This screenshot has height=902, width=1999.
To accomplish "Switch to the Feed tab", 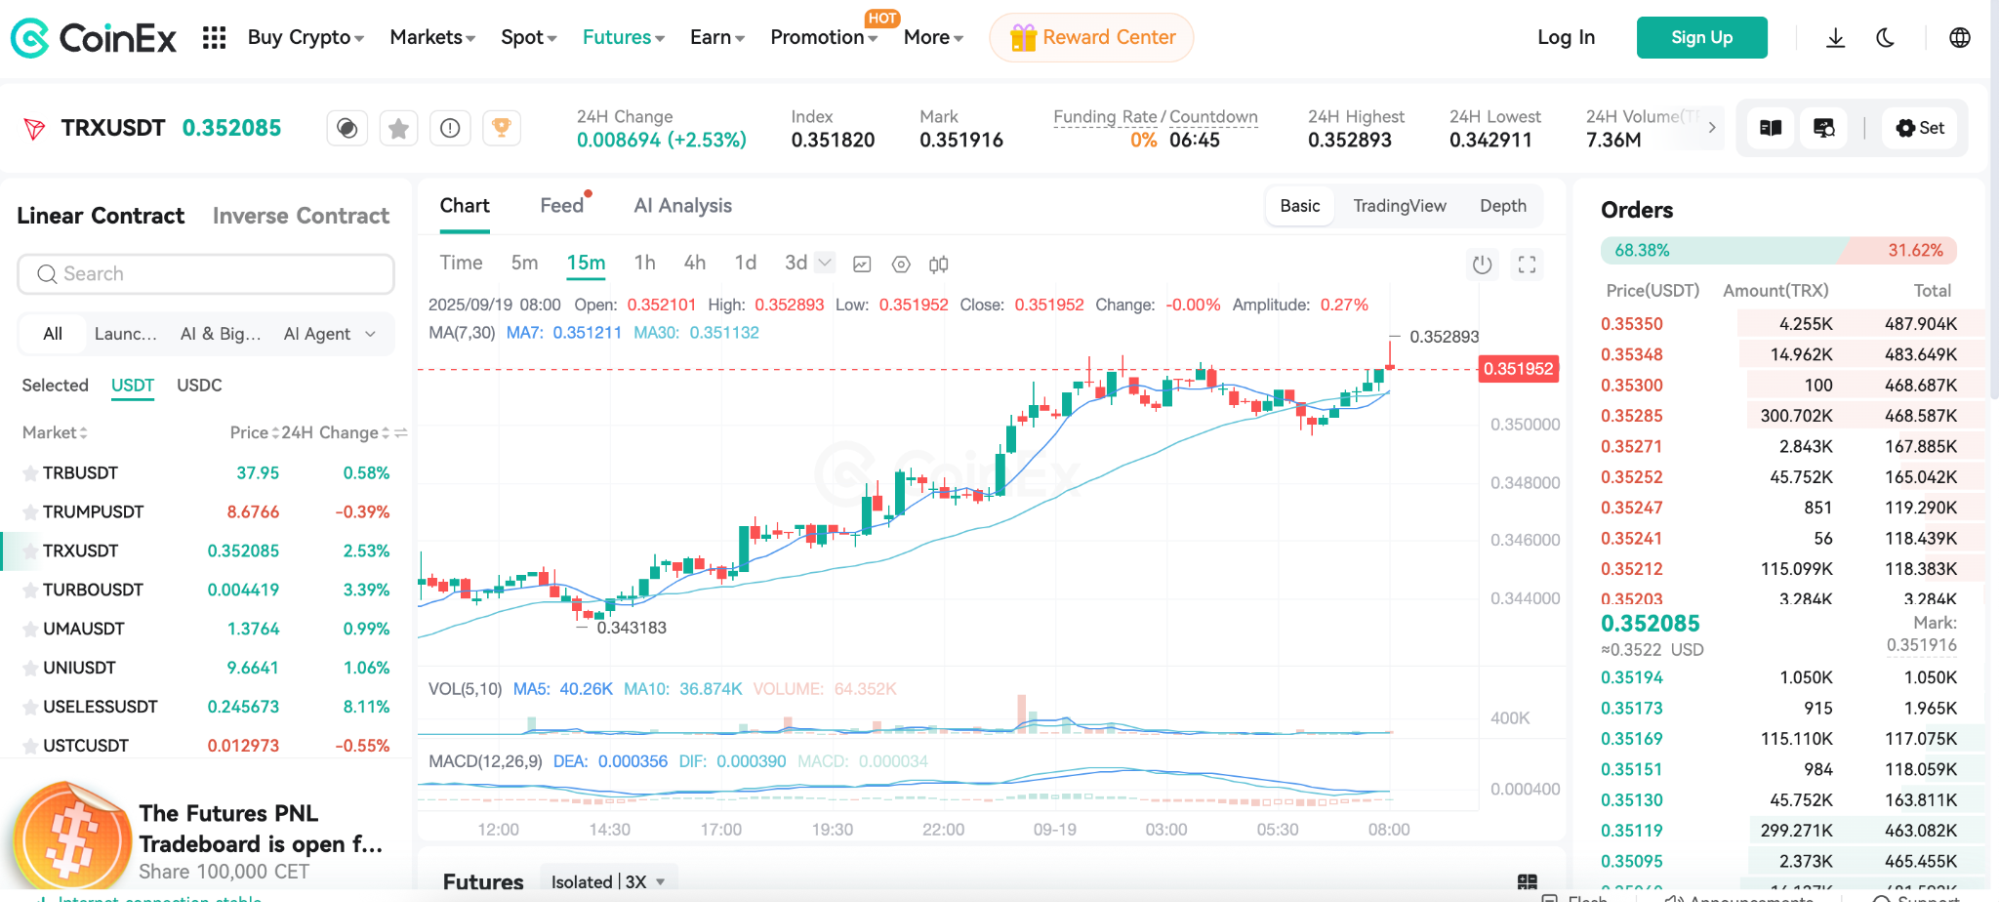I will click(562, 206).
